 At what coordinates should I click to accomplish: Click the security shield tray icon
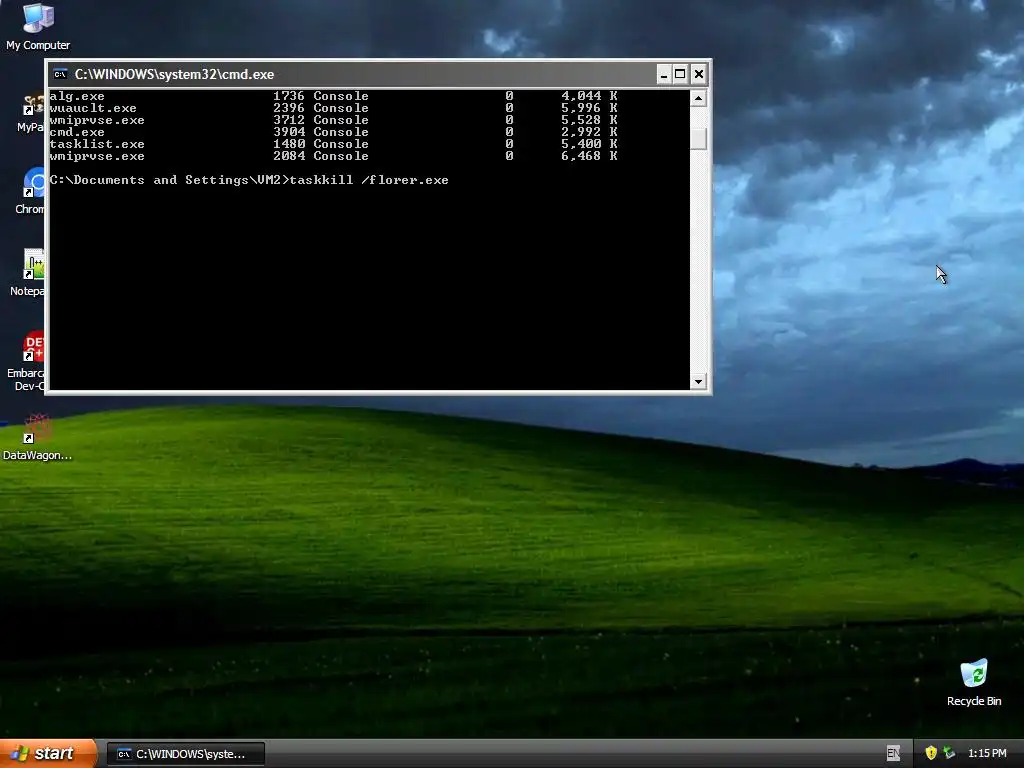point(931,753)
